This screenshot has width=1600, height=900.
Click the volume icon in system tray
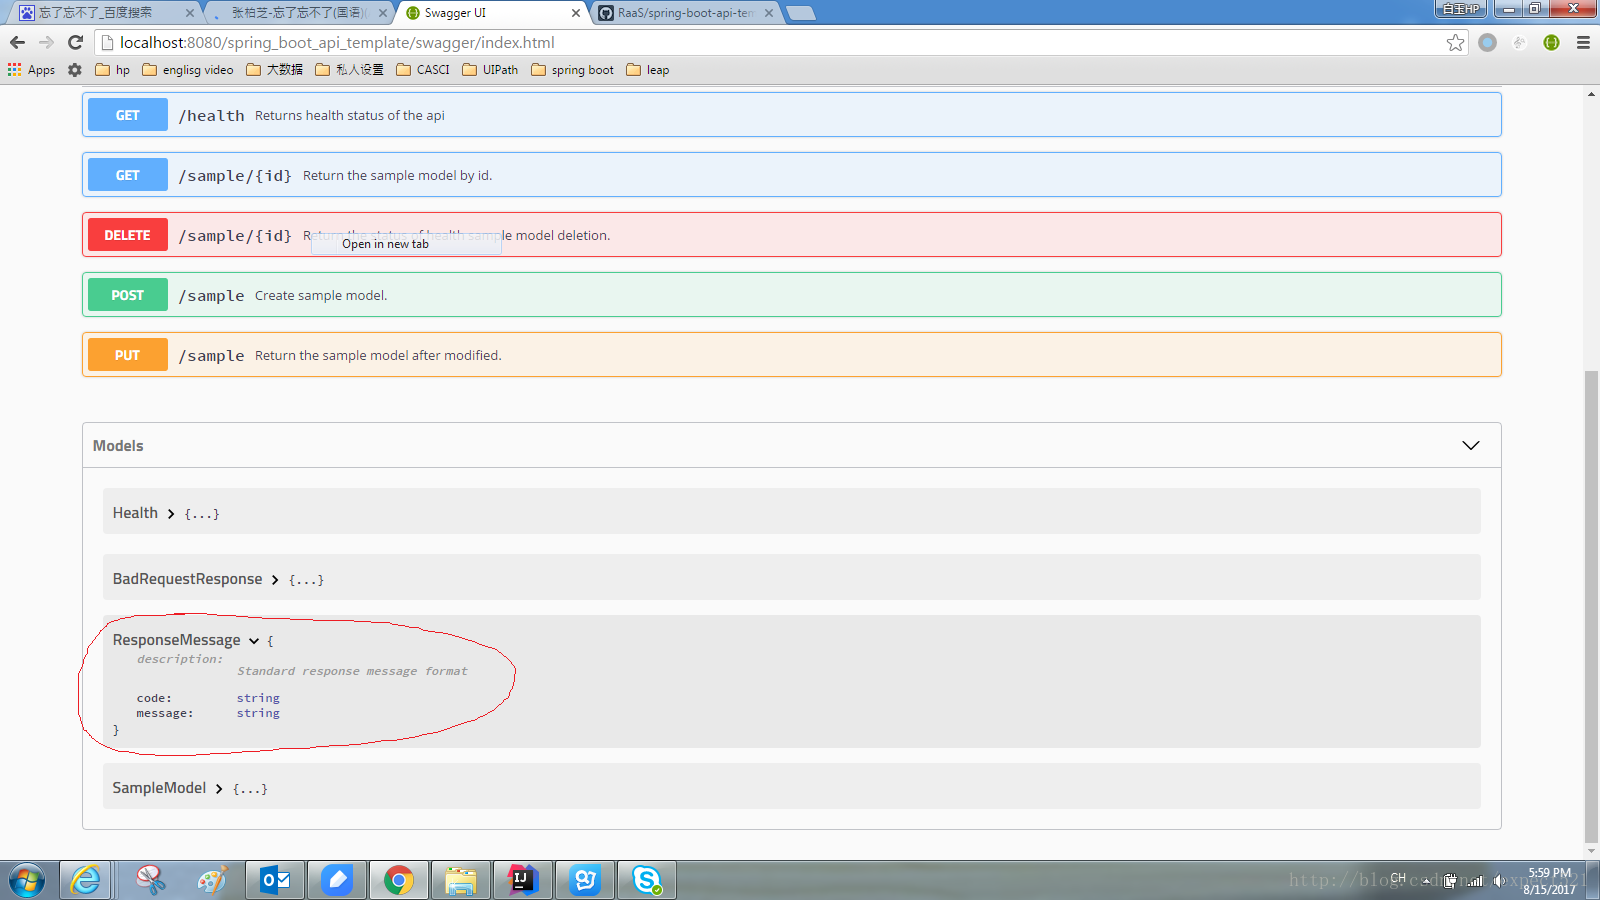1499,881
